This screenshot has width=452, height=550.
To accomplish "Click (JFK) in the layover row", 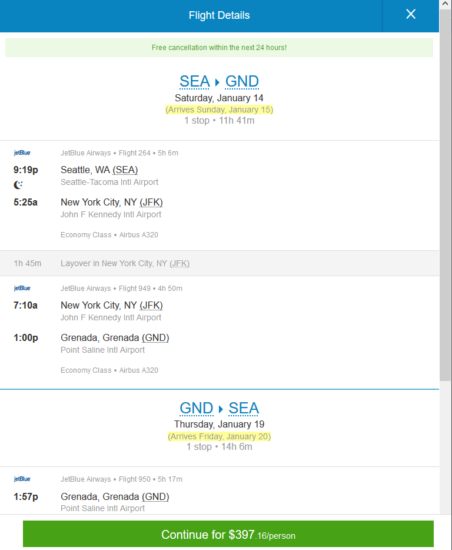I will coord(180,263).
